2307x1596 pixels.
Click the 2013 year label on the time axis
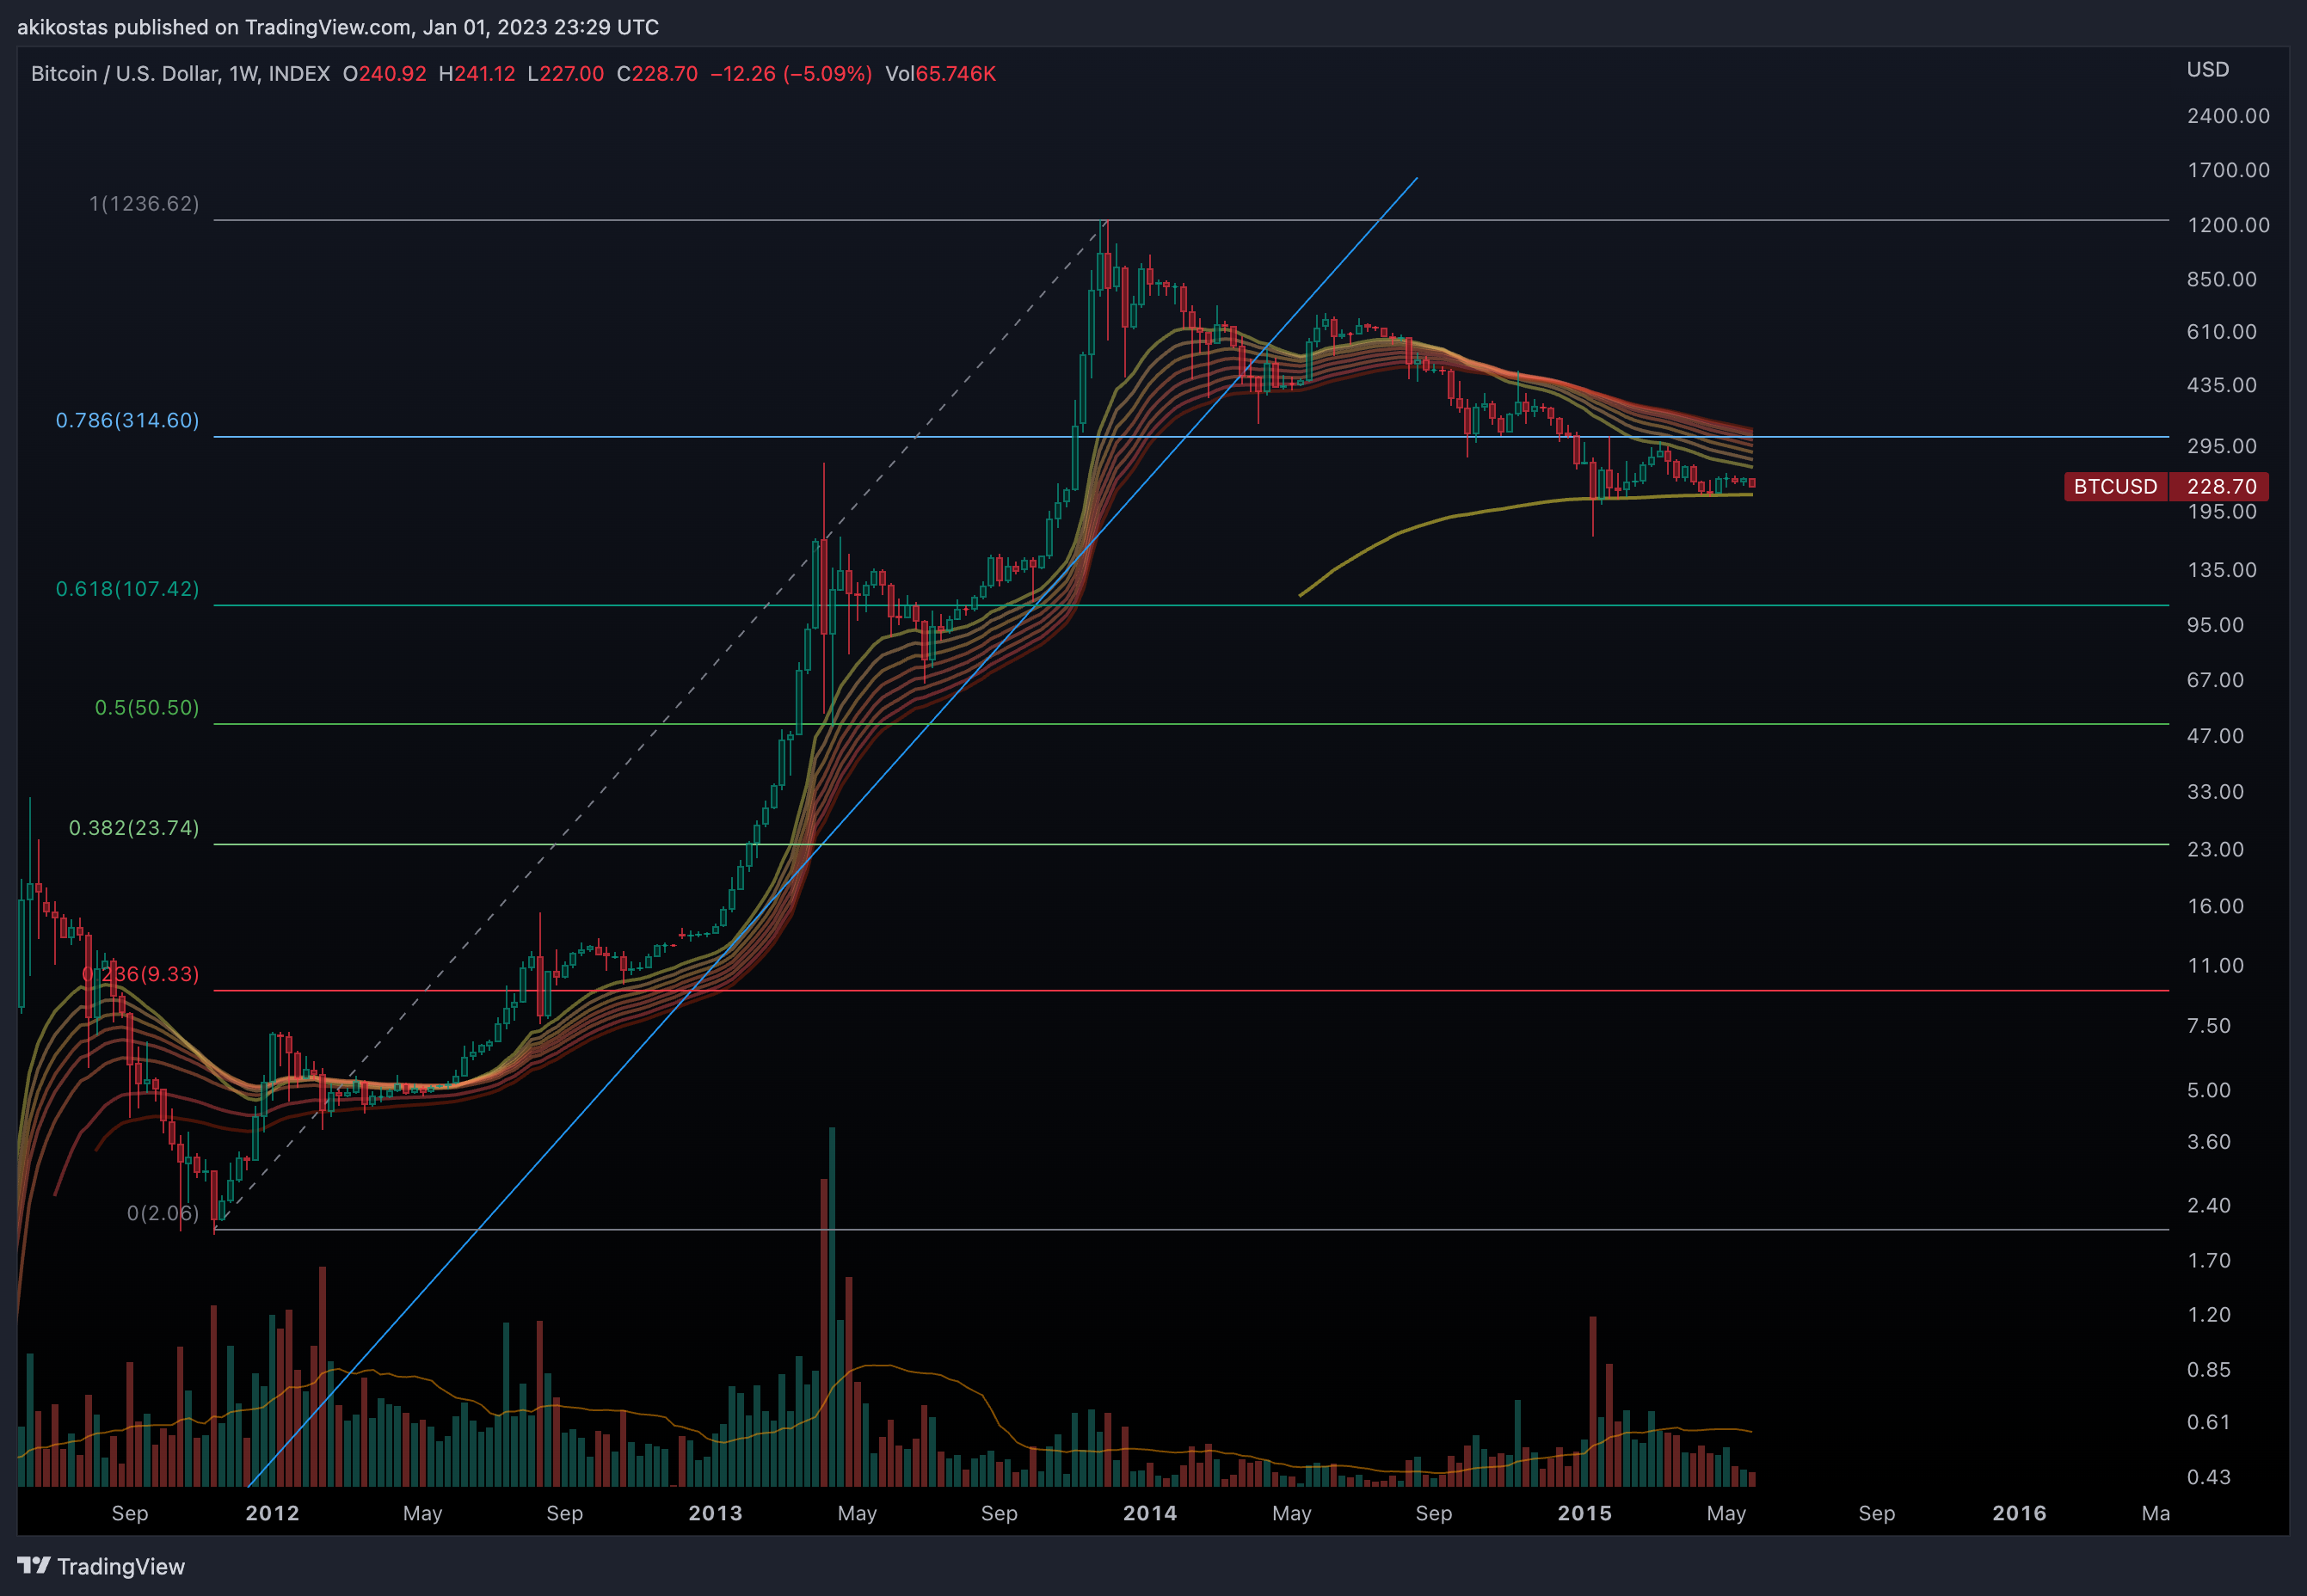[716, 1513]
